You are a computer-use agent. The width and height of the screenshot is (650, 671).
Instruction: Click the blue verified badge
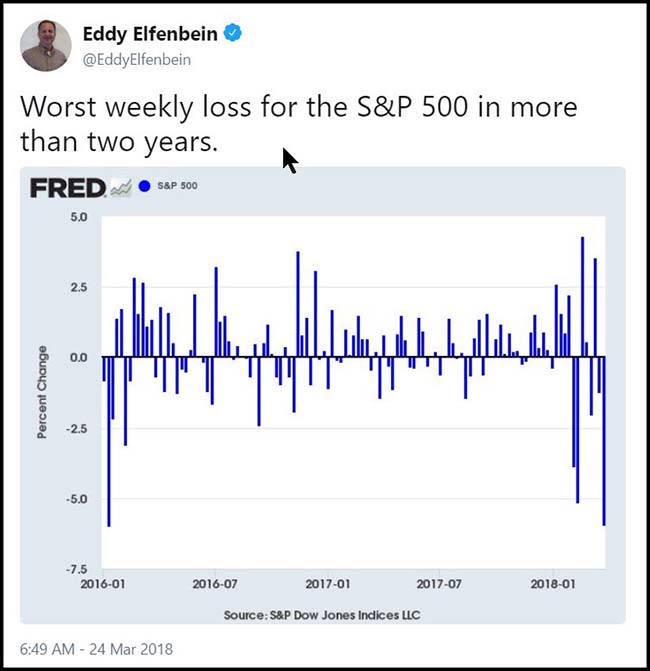tap(233, 34)
